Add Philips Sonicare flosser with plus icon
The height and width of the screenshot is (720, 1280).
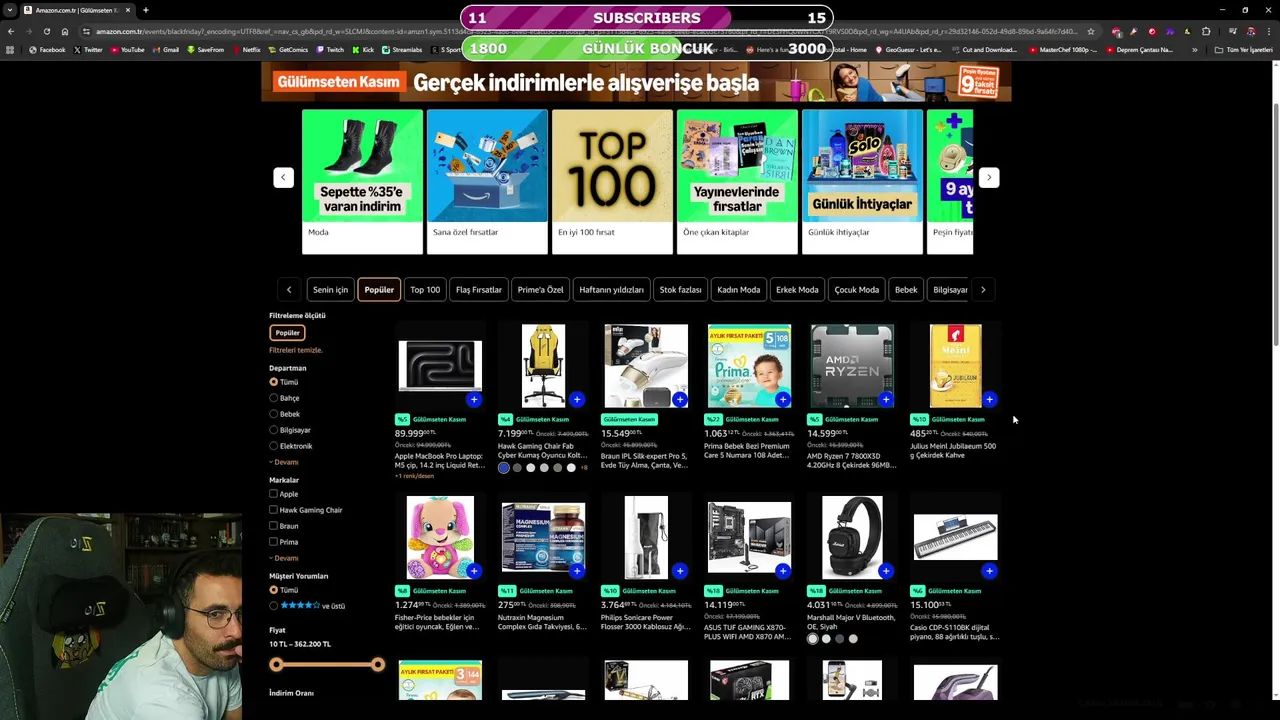(x=680, y=571)
